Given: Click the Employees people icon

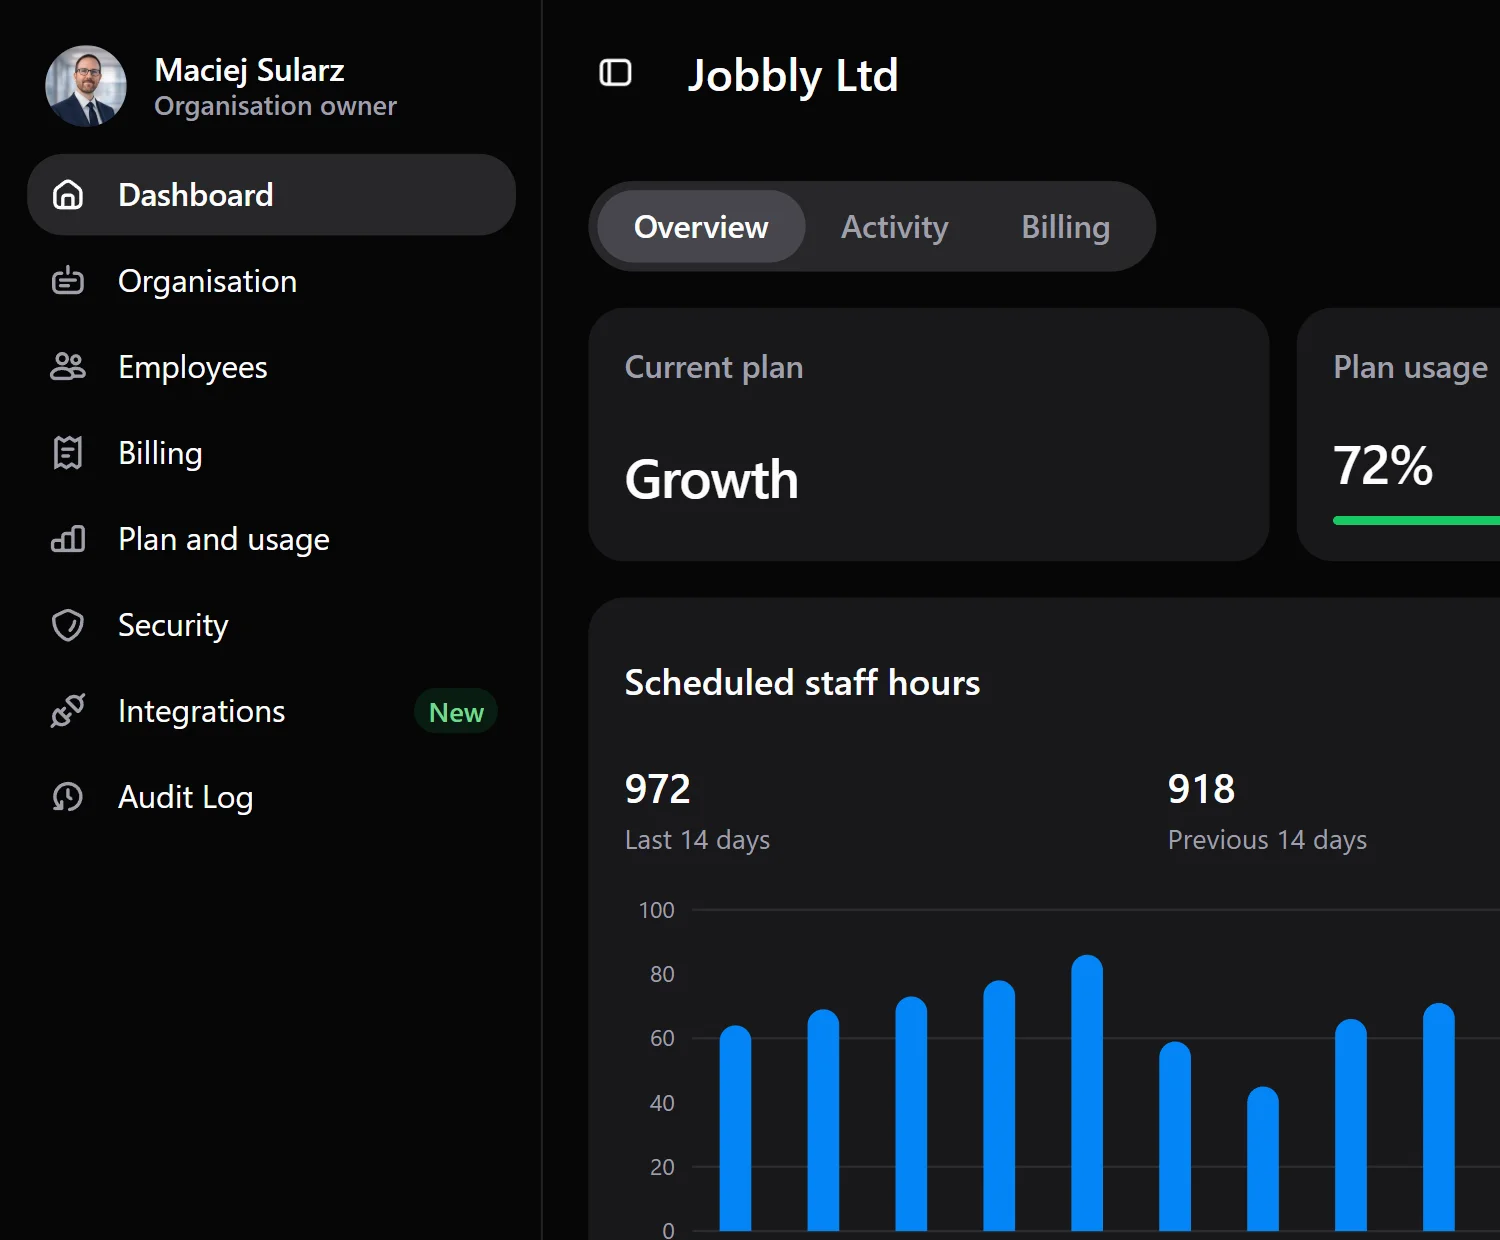Looking at the screenshot, I should (68, 367).
